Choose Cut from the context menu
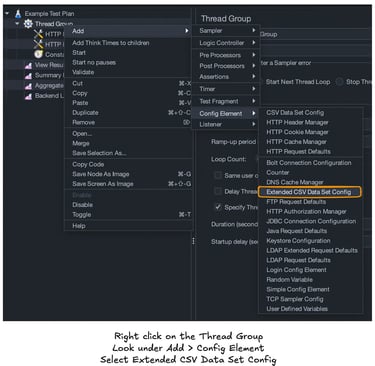The width and height of the screenshot is (375, 366). (x=128, y=83)
